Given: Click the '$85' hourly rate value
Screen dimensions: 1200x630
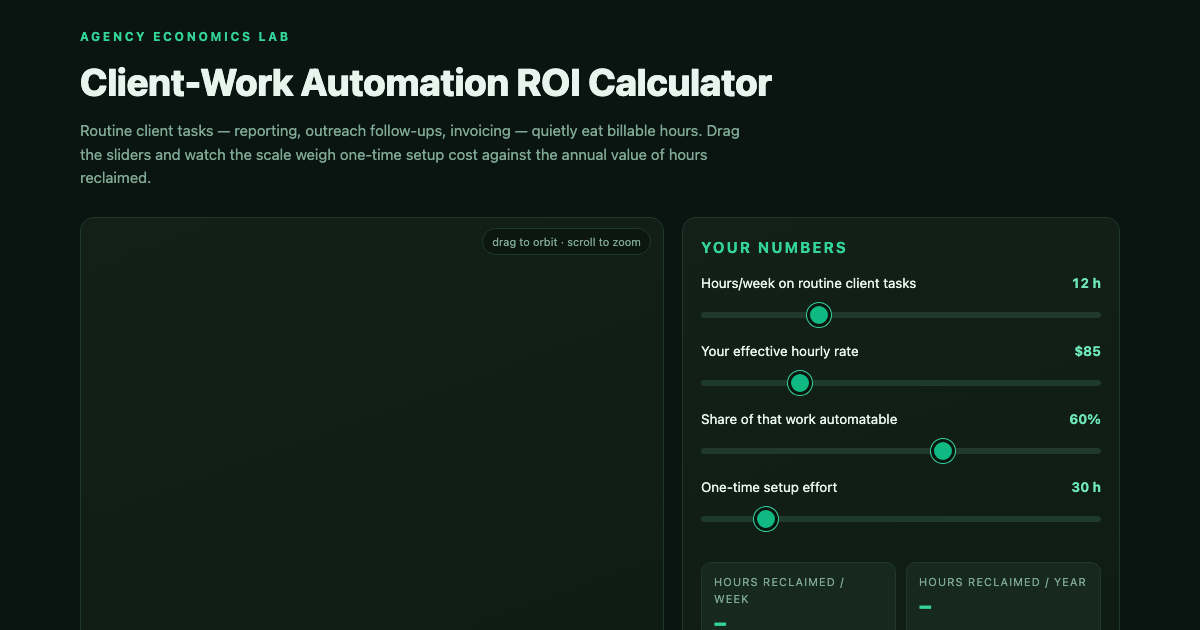Looking at the screenshot, I should (x=1087, y=351).
